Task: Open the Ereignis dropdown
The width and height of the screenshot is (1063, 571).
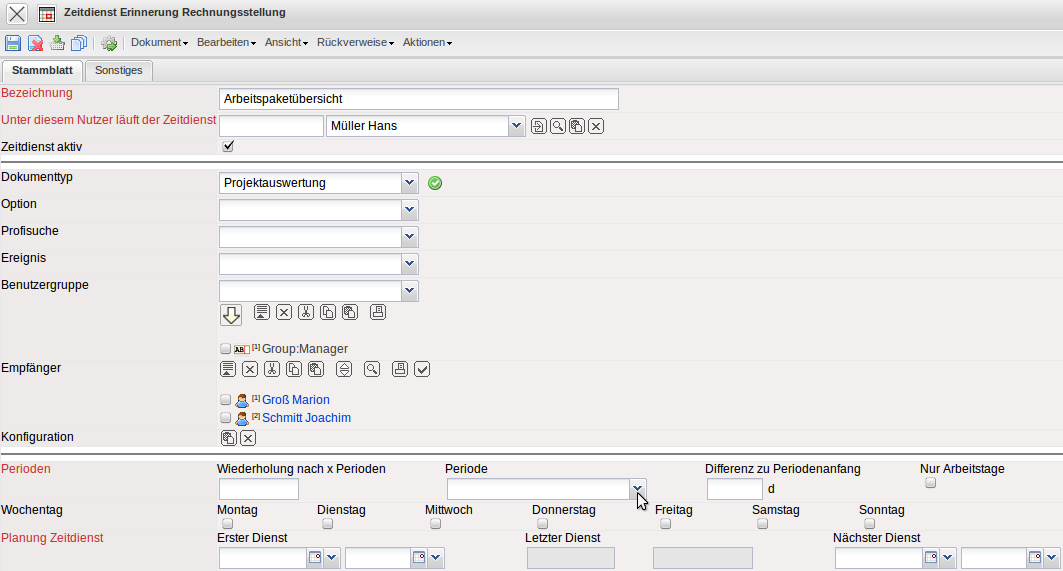Action: (408, 263)
